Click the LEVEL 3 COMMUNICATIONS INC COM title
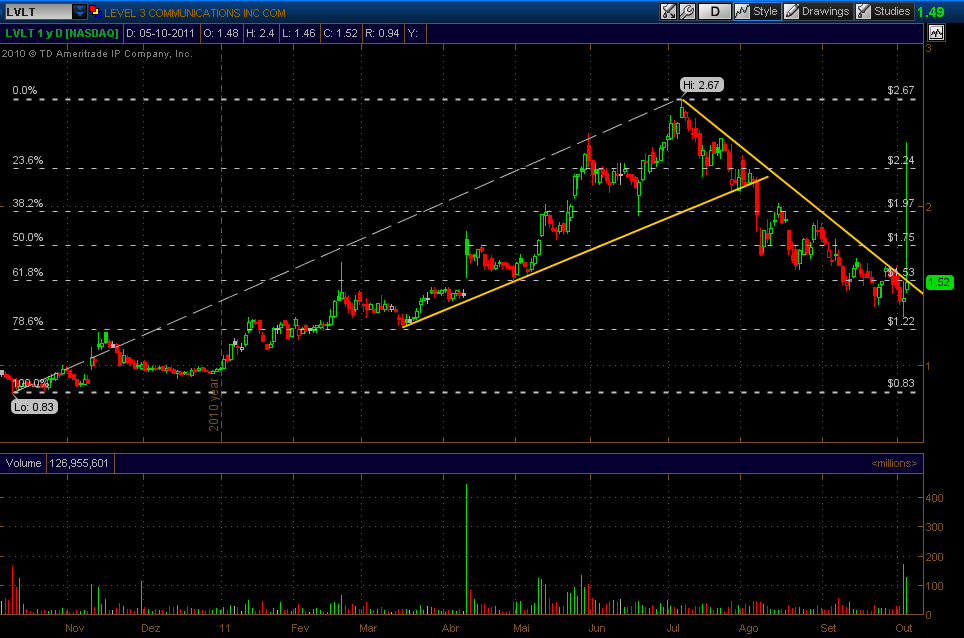The height and width of the screenshot is (638, 964). tap(195, 13)
